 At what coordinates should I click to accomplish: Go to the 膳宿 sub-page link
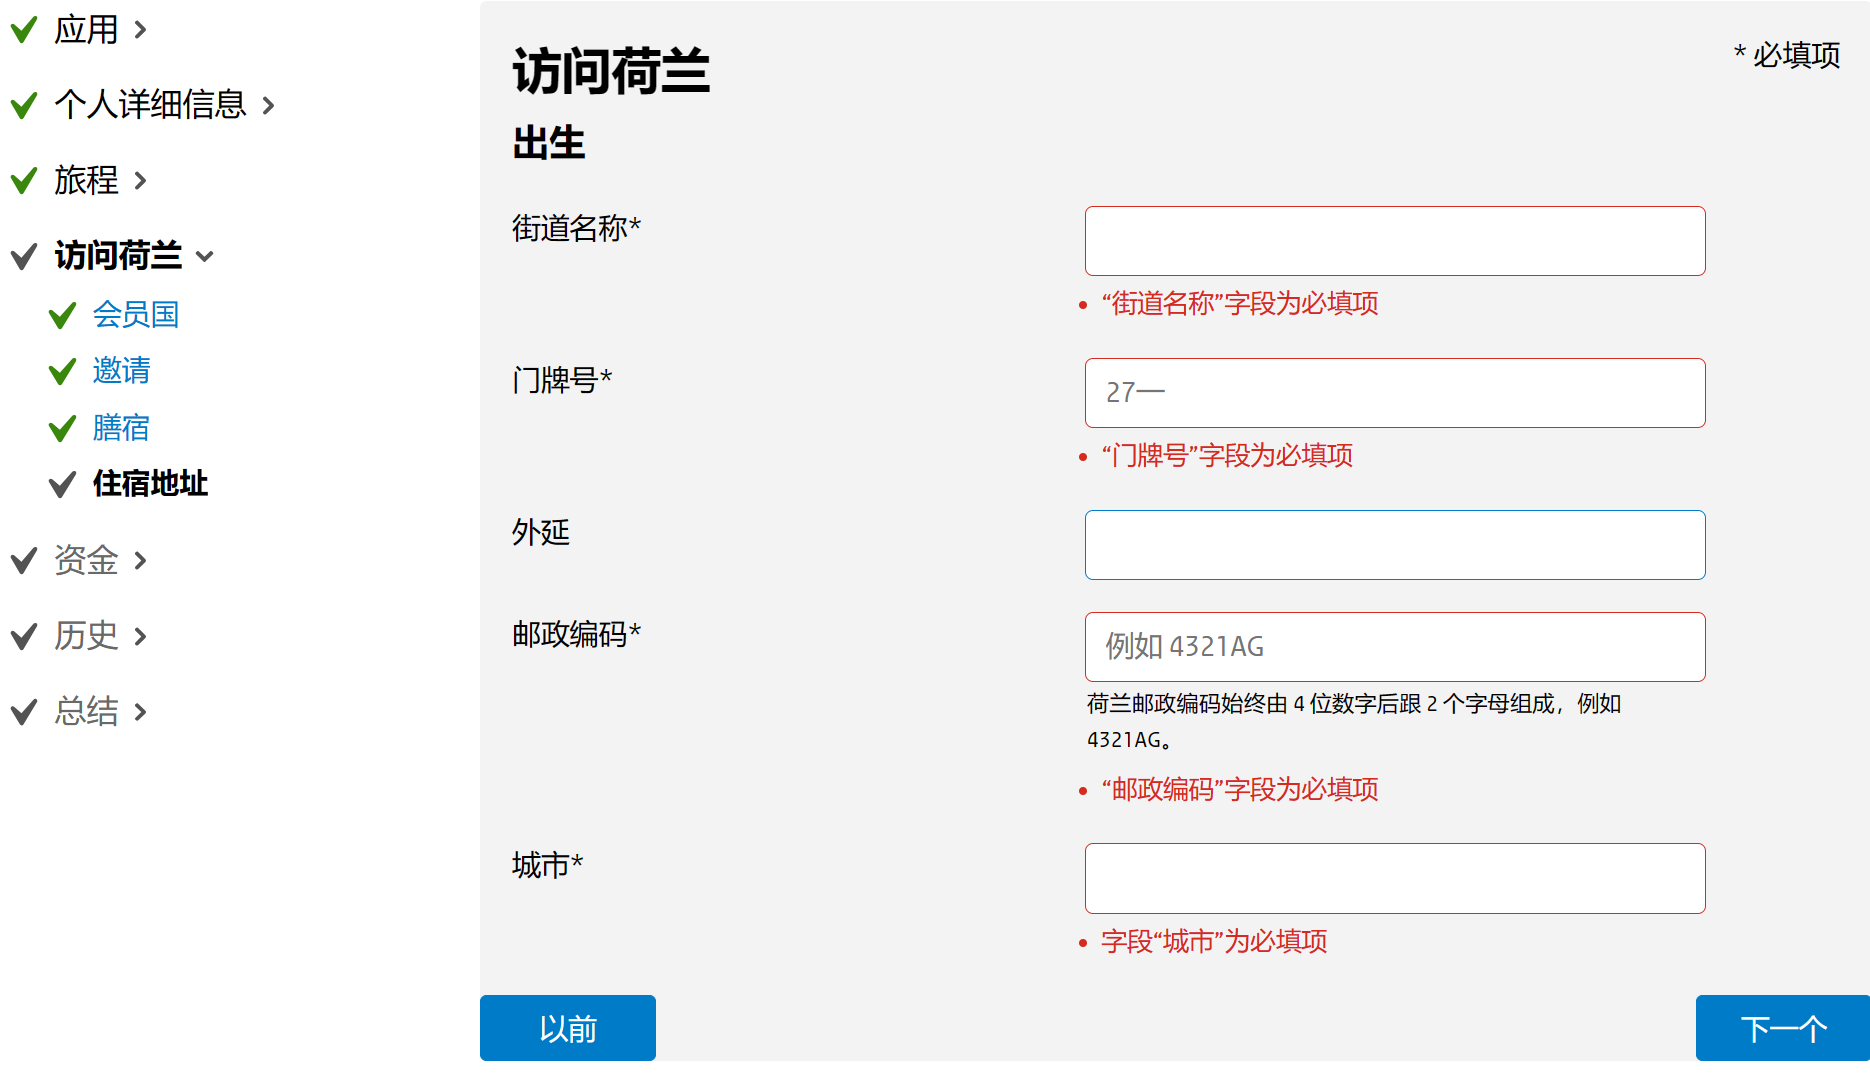pos(121,428)
